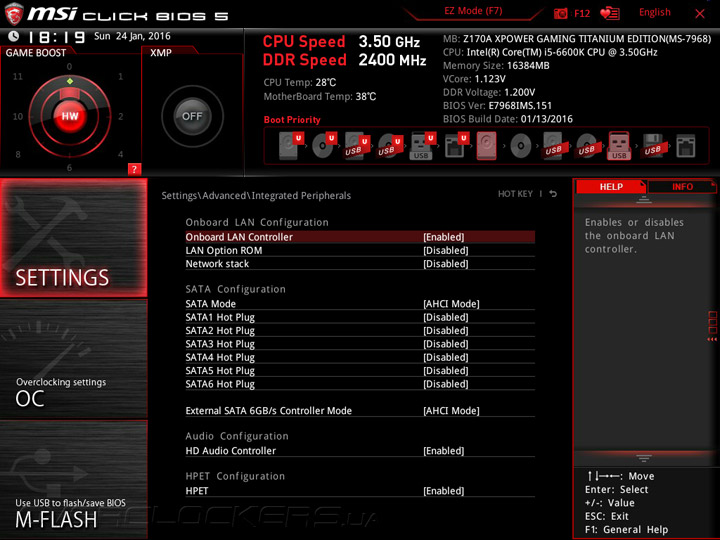Toggle the XMP OFF button
720x540 pixels.
click(x=192, y=116)
